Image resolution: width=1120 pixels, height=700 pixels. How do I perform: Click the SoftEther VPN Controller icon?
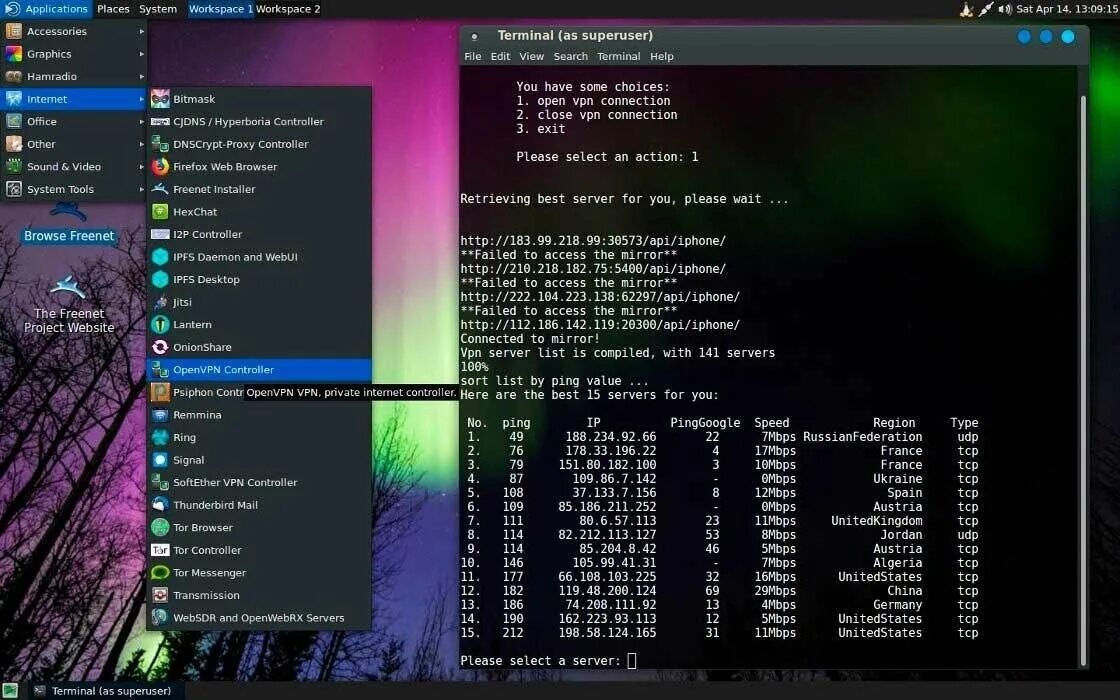(x=160, y=482)
